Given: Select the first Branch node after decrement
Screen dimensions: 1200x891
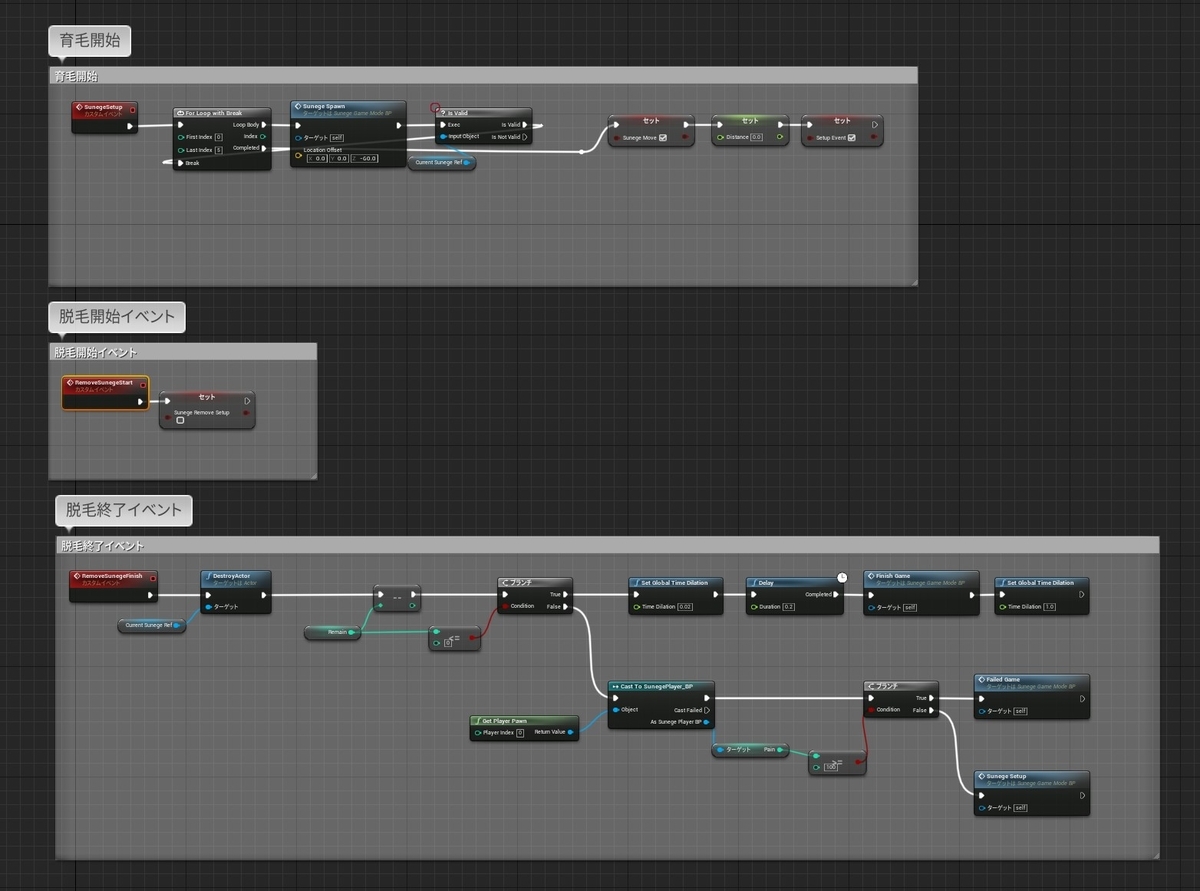Looking at the screenshot, I should click(535, 595).
